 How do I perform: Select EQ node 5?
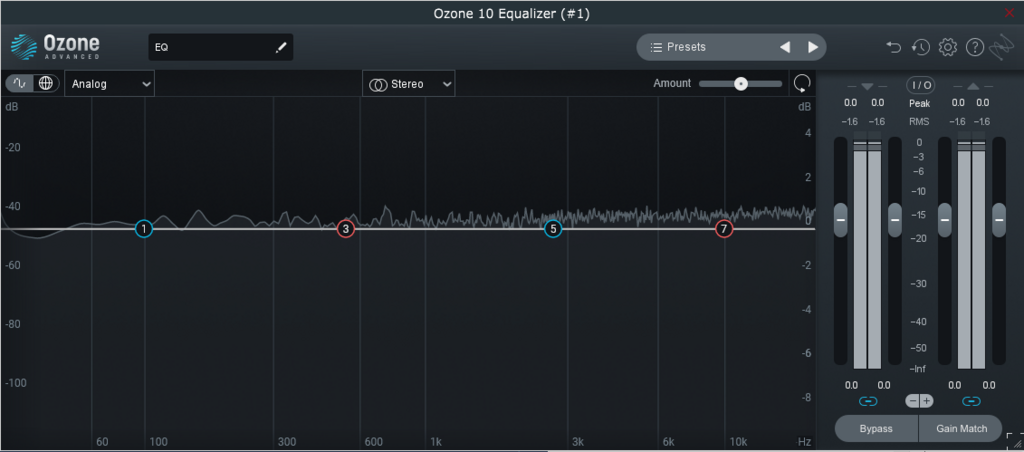(x=553, y=229)
